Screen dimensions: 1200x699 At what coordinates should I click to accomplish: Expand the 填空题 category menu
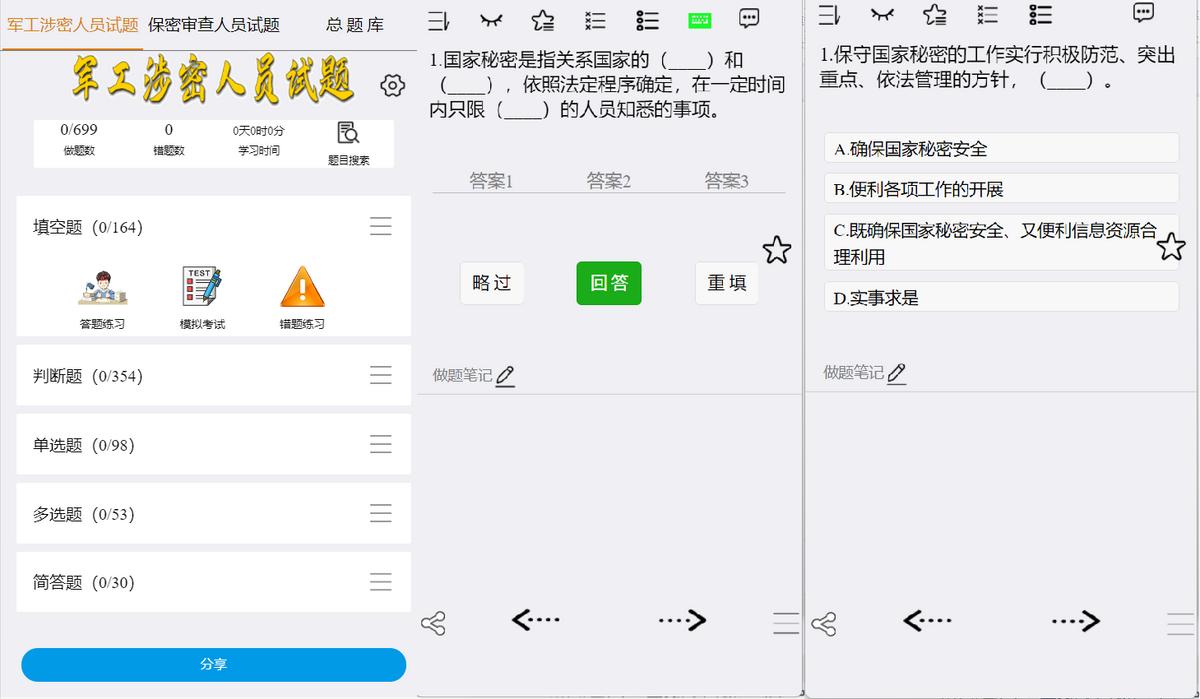tap(381, 226)
